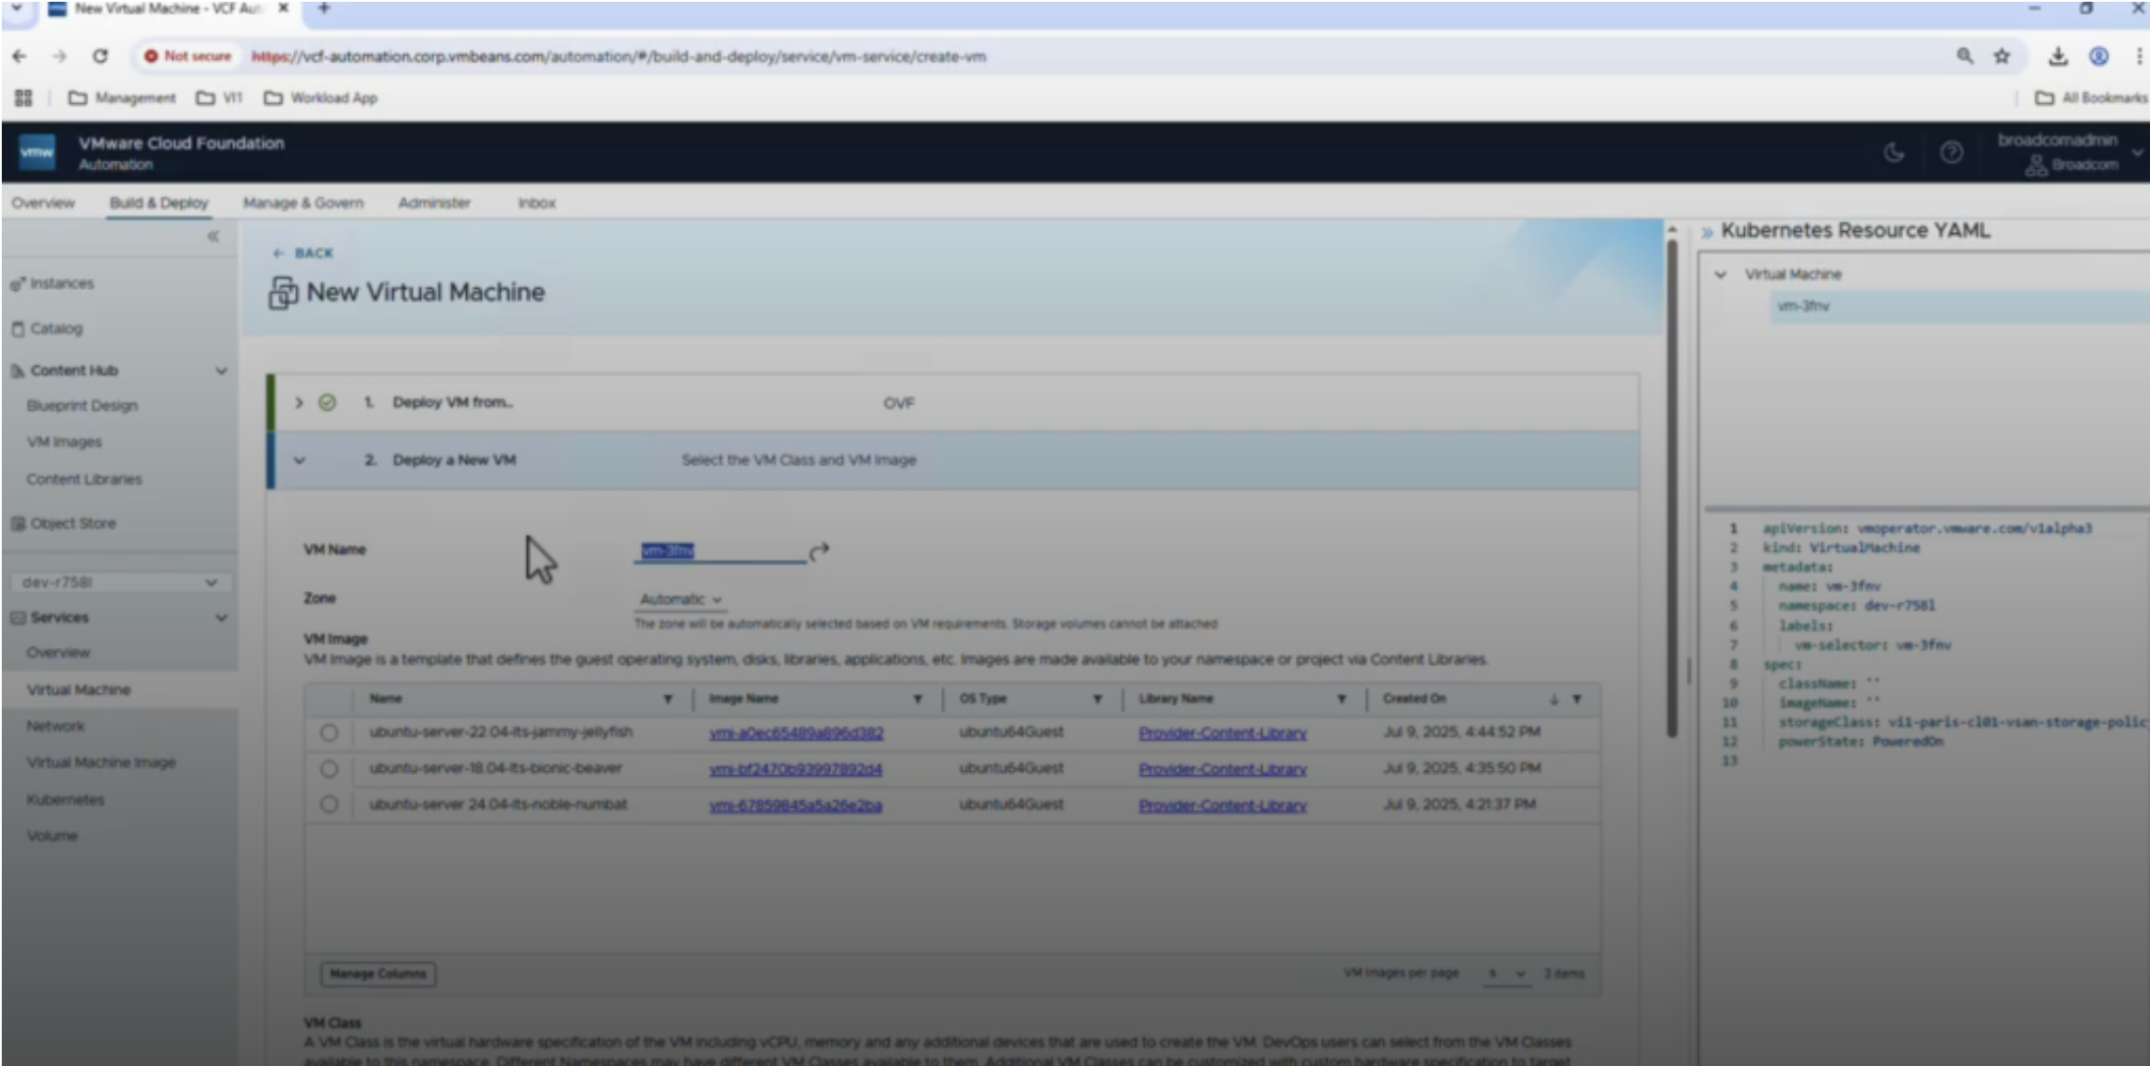Filter the Name column

(667, 699)
